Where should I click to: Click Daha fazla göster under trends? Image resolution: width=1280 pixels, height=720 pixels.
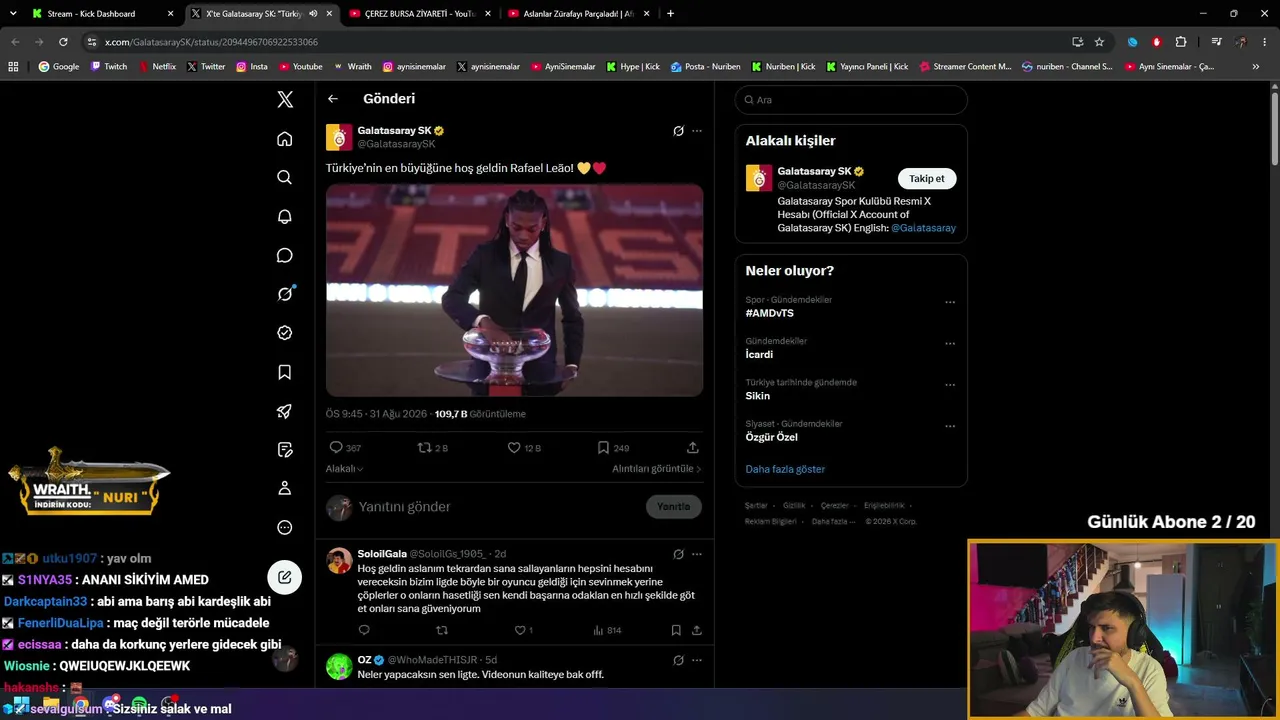pyautogui.click(x=785, y=469)
